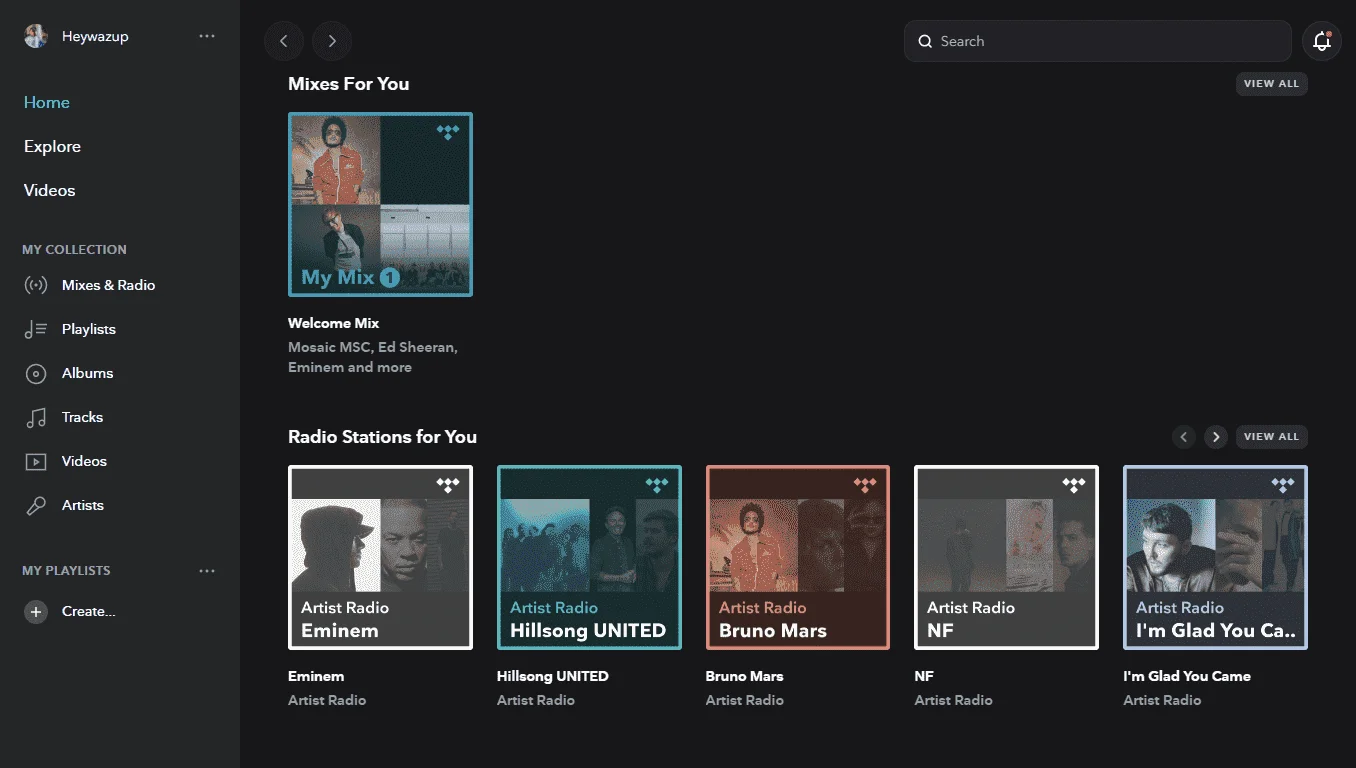Open Tracks in My Collection
The height and width of the screenshot is (768, 1356).
coord(82,417)
